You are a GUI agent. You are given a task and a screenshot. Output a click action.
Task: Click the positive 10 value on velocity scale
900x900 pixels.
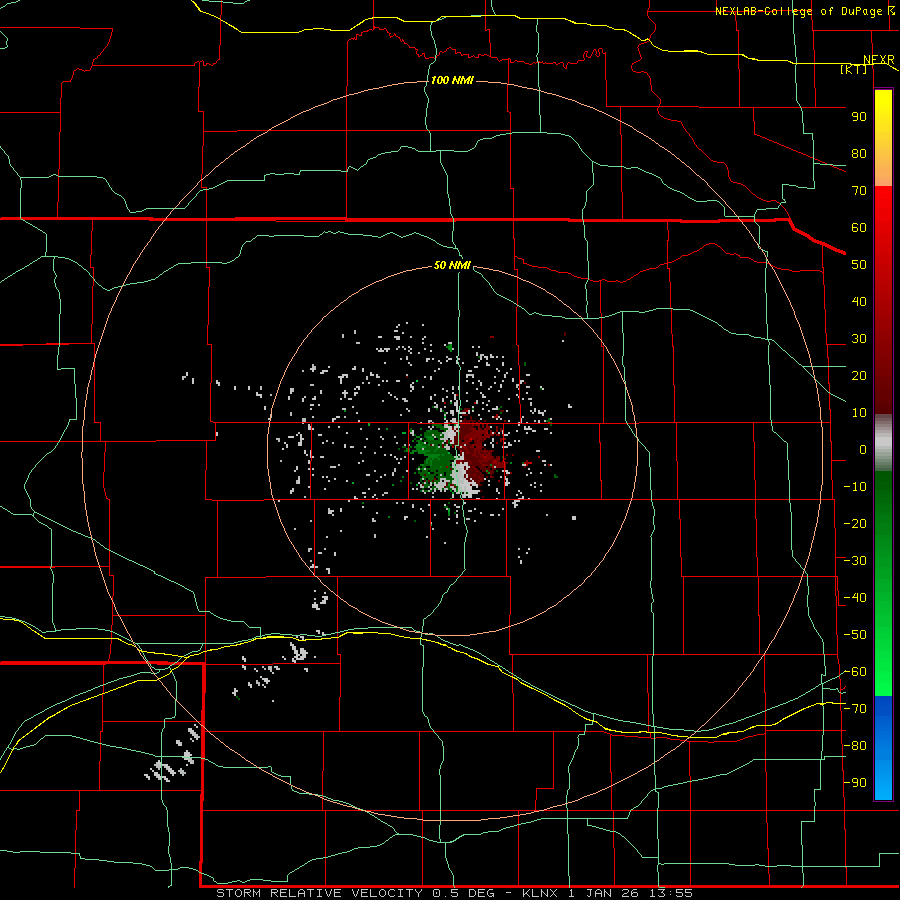[859, 413]
